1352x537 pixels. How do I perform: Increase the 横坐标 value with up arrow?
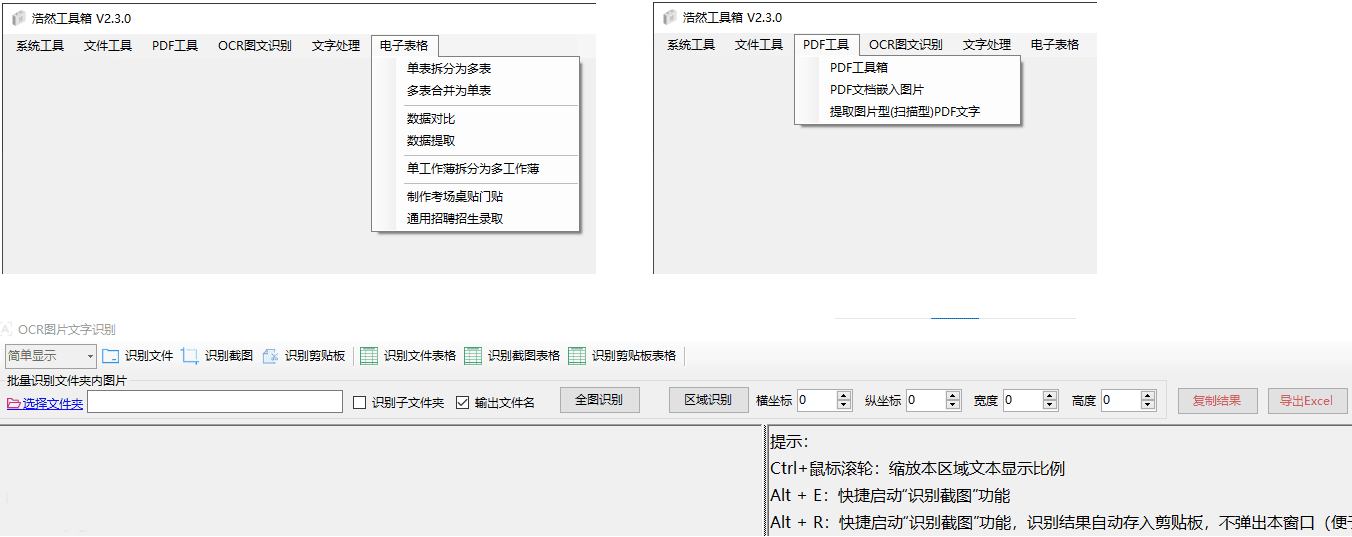(x=843, y=396)
